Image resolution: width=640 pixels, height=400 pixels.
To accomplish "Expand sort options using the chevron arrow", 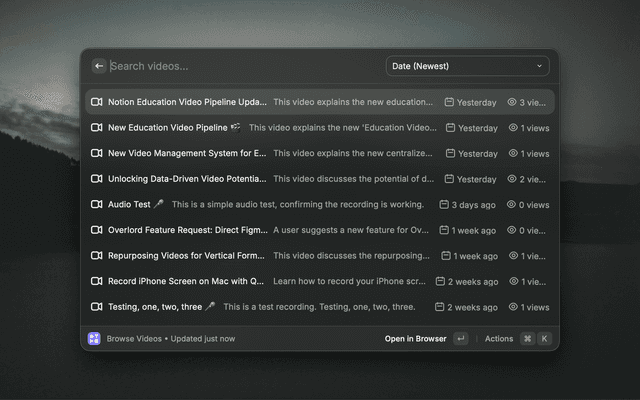I will (540, 66).
